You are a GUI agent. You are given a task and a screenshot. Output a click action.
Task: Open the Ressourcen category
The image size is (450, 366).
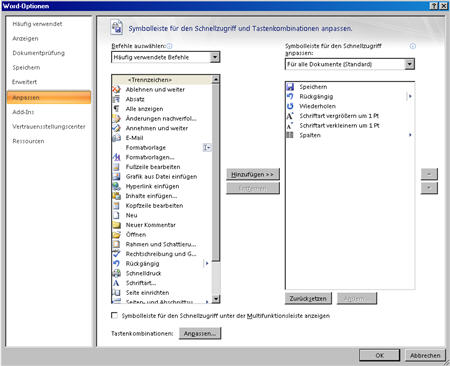click(28, 141)
